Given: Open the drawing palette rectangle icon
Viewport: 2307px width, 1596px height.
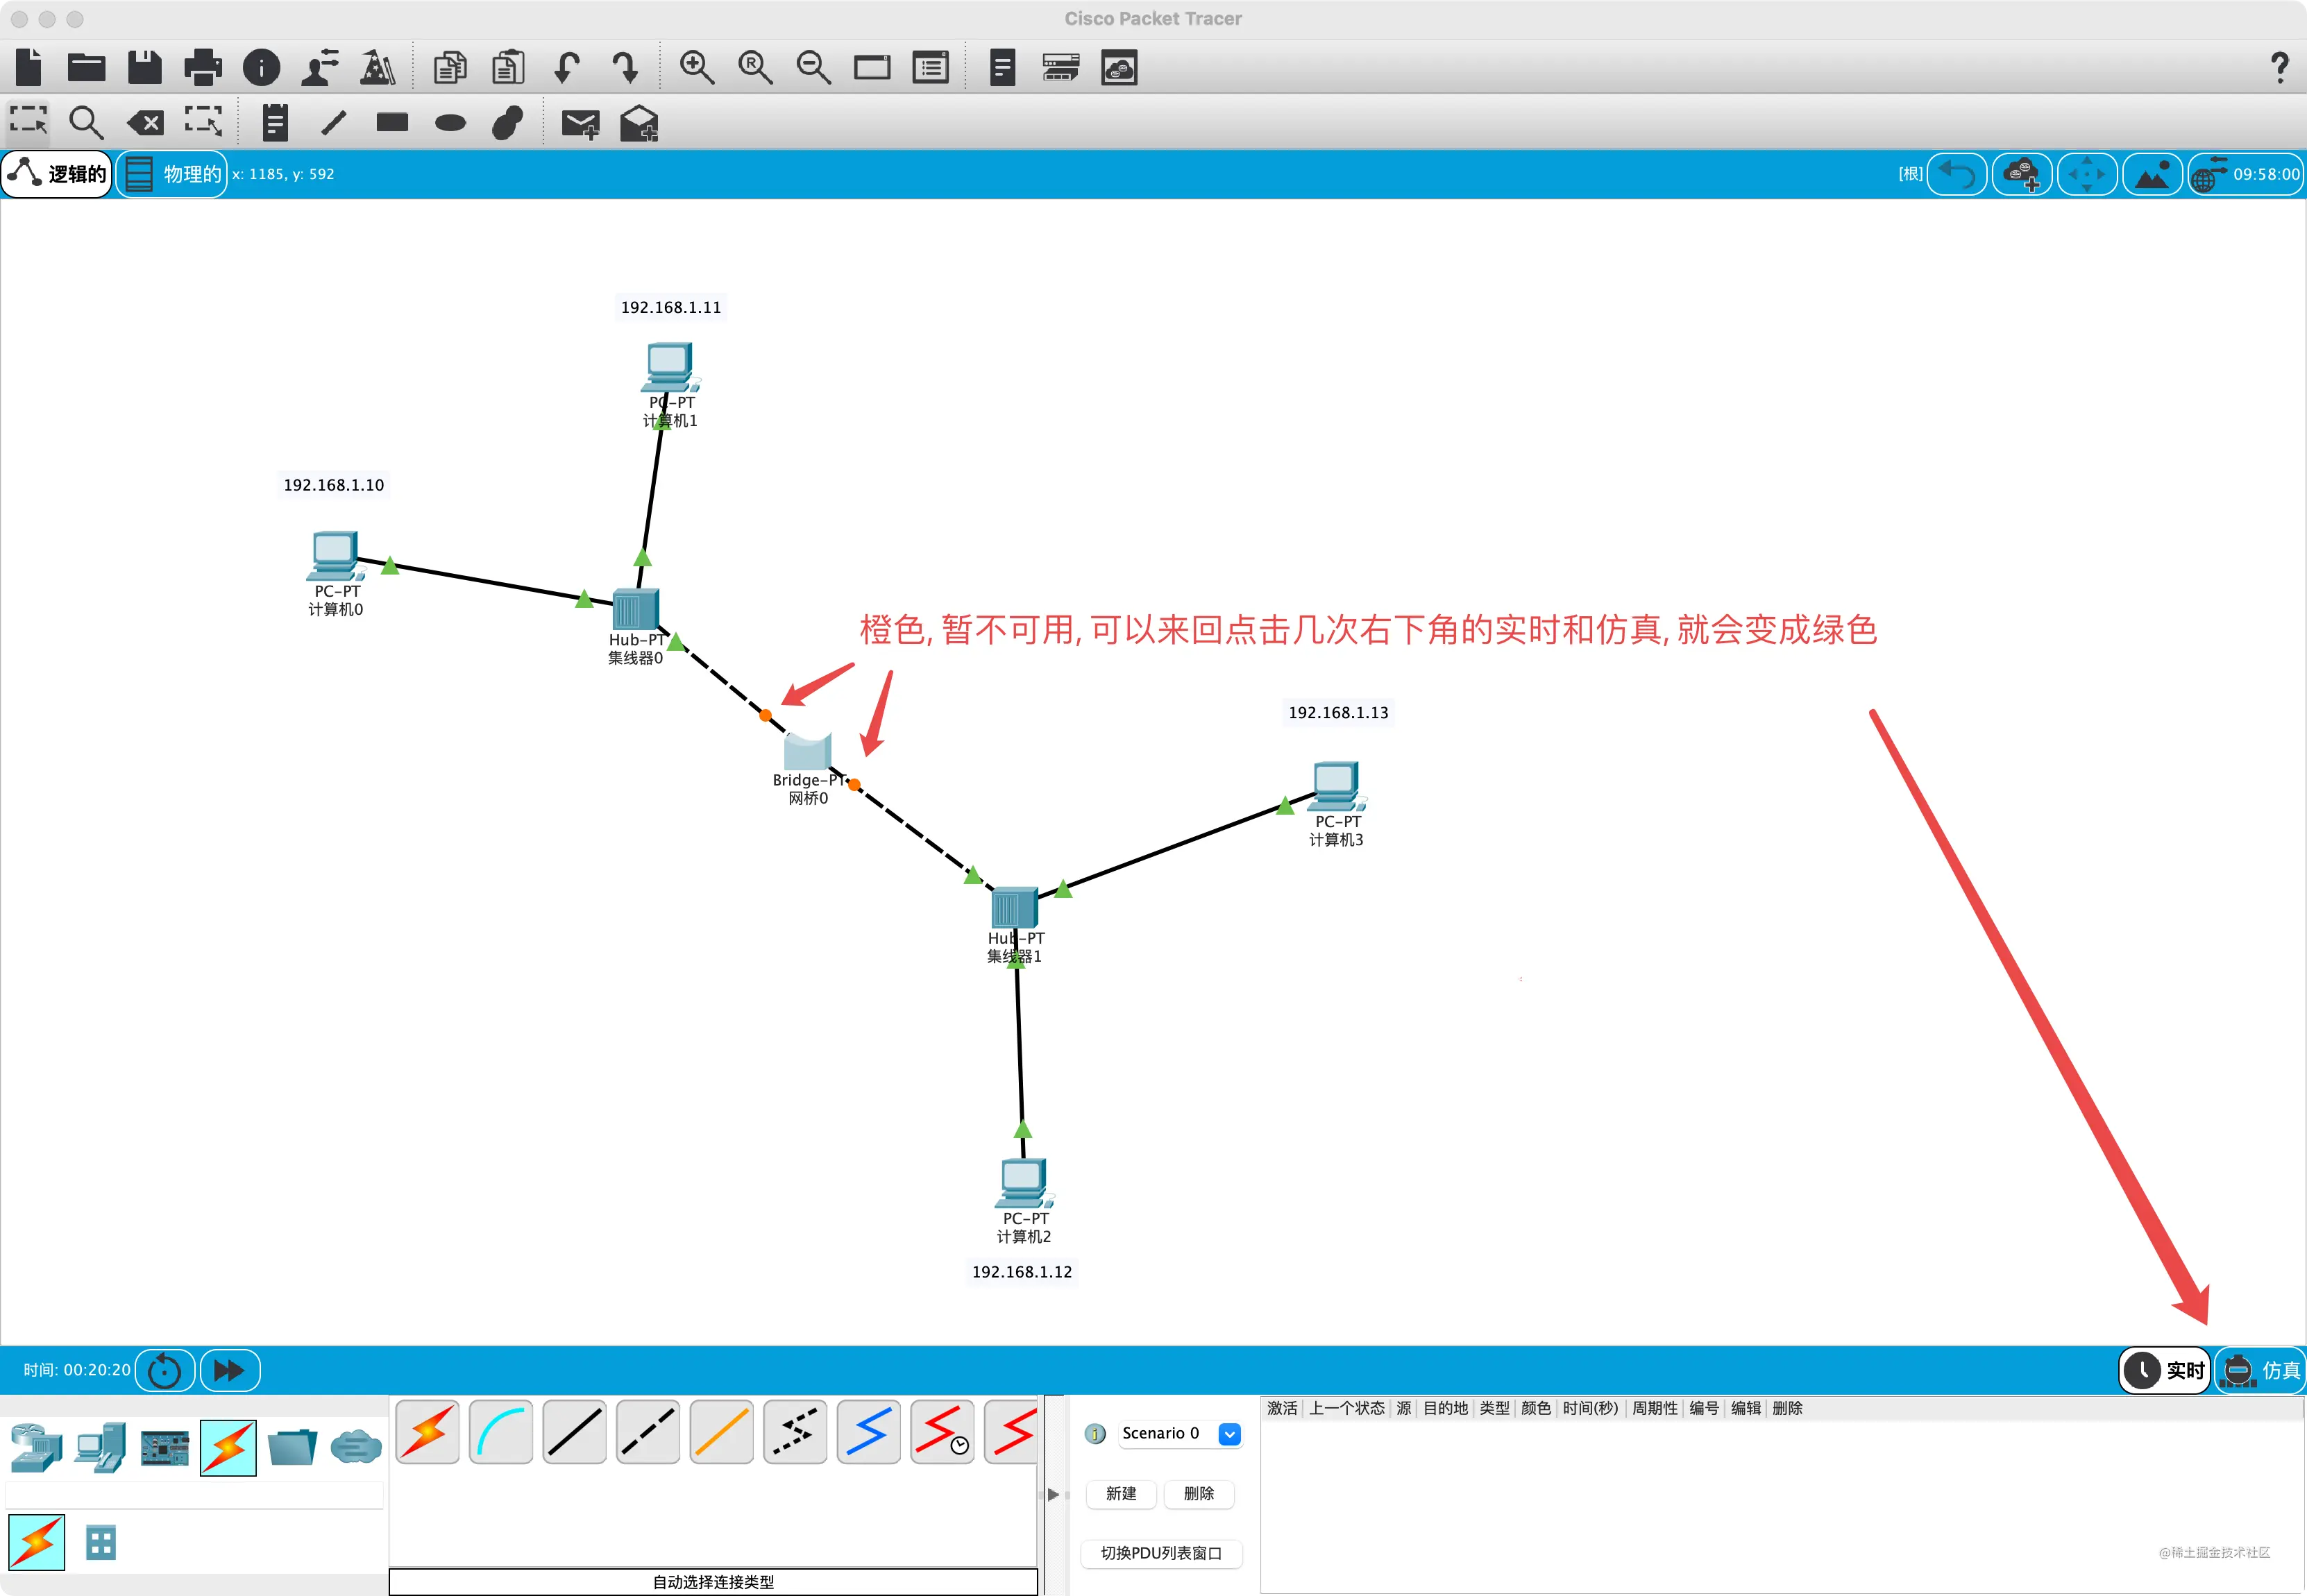Looking at the screenshot, I should [x=872, y=67].
